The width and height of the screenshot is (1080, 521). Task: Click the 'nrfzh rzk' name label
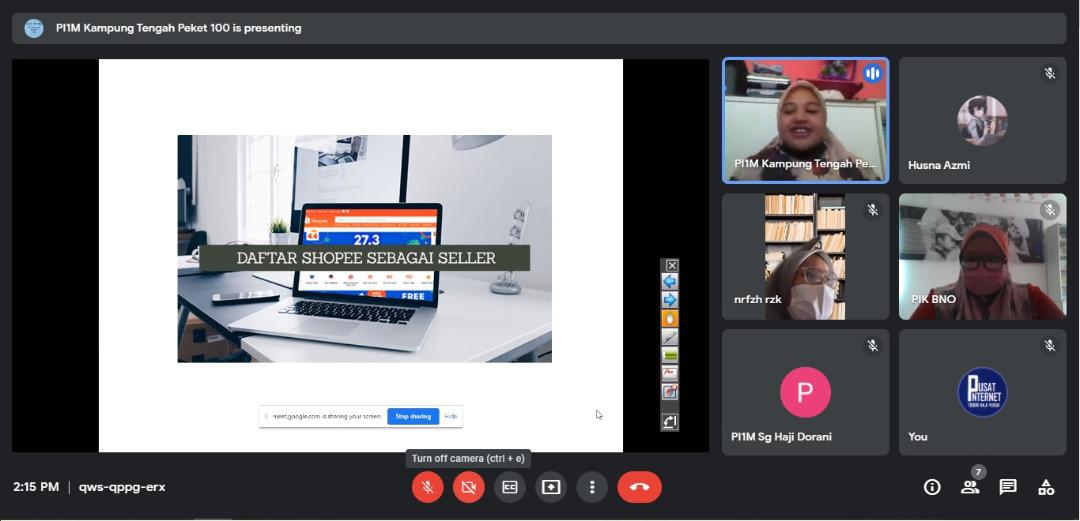click(758, 300)
